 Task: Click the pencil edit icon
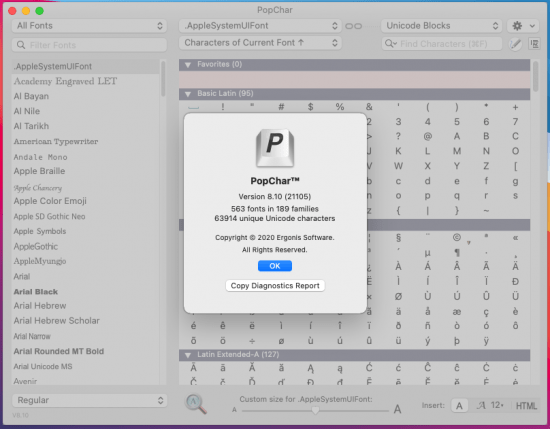click(515, 44)
